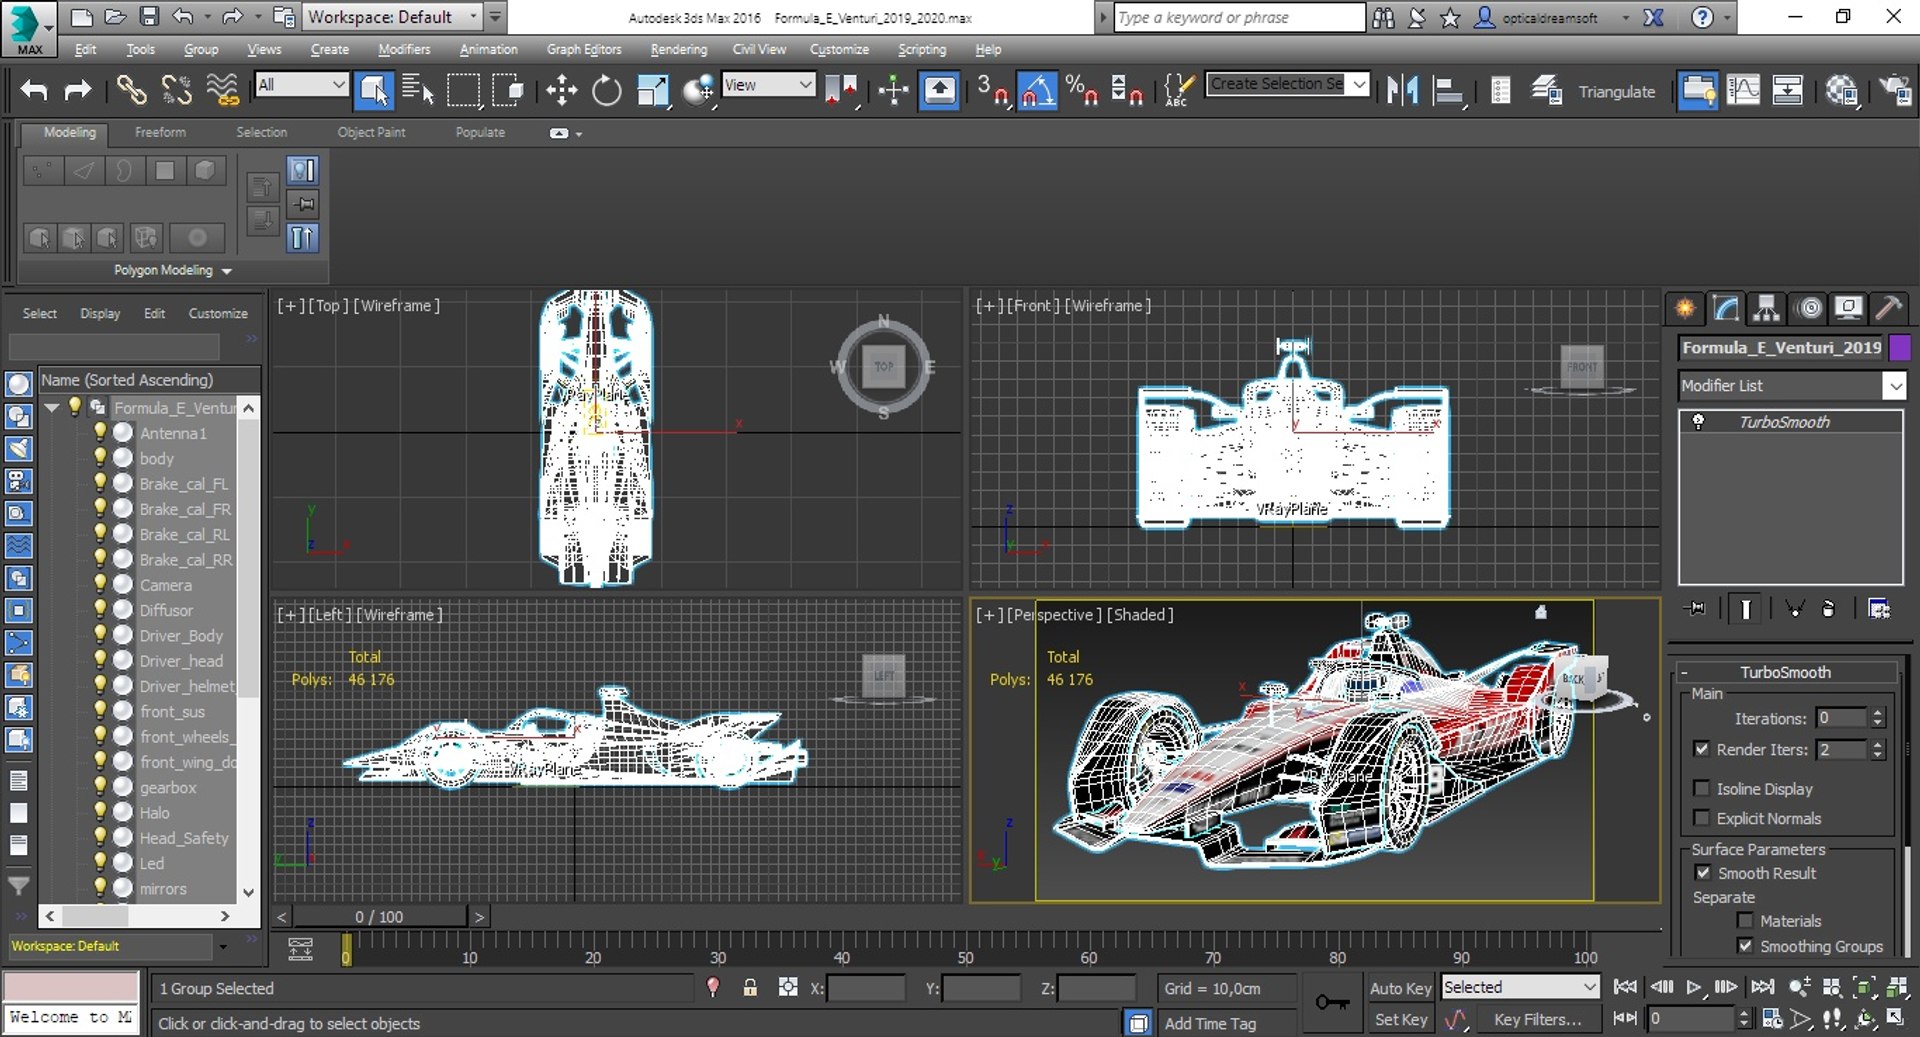This screenshot has width=1920, height=1037.
Task: Toggle visibility bulb of body object
Action: pyautogui.click(x=100, y=457)
